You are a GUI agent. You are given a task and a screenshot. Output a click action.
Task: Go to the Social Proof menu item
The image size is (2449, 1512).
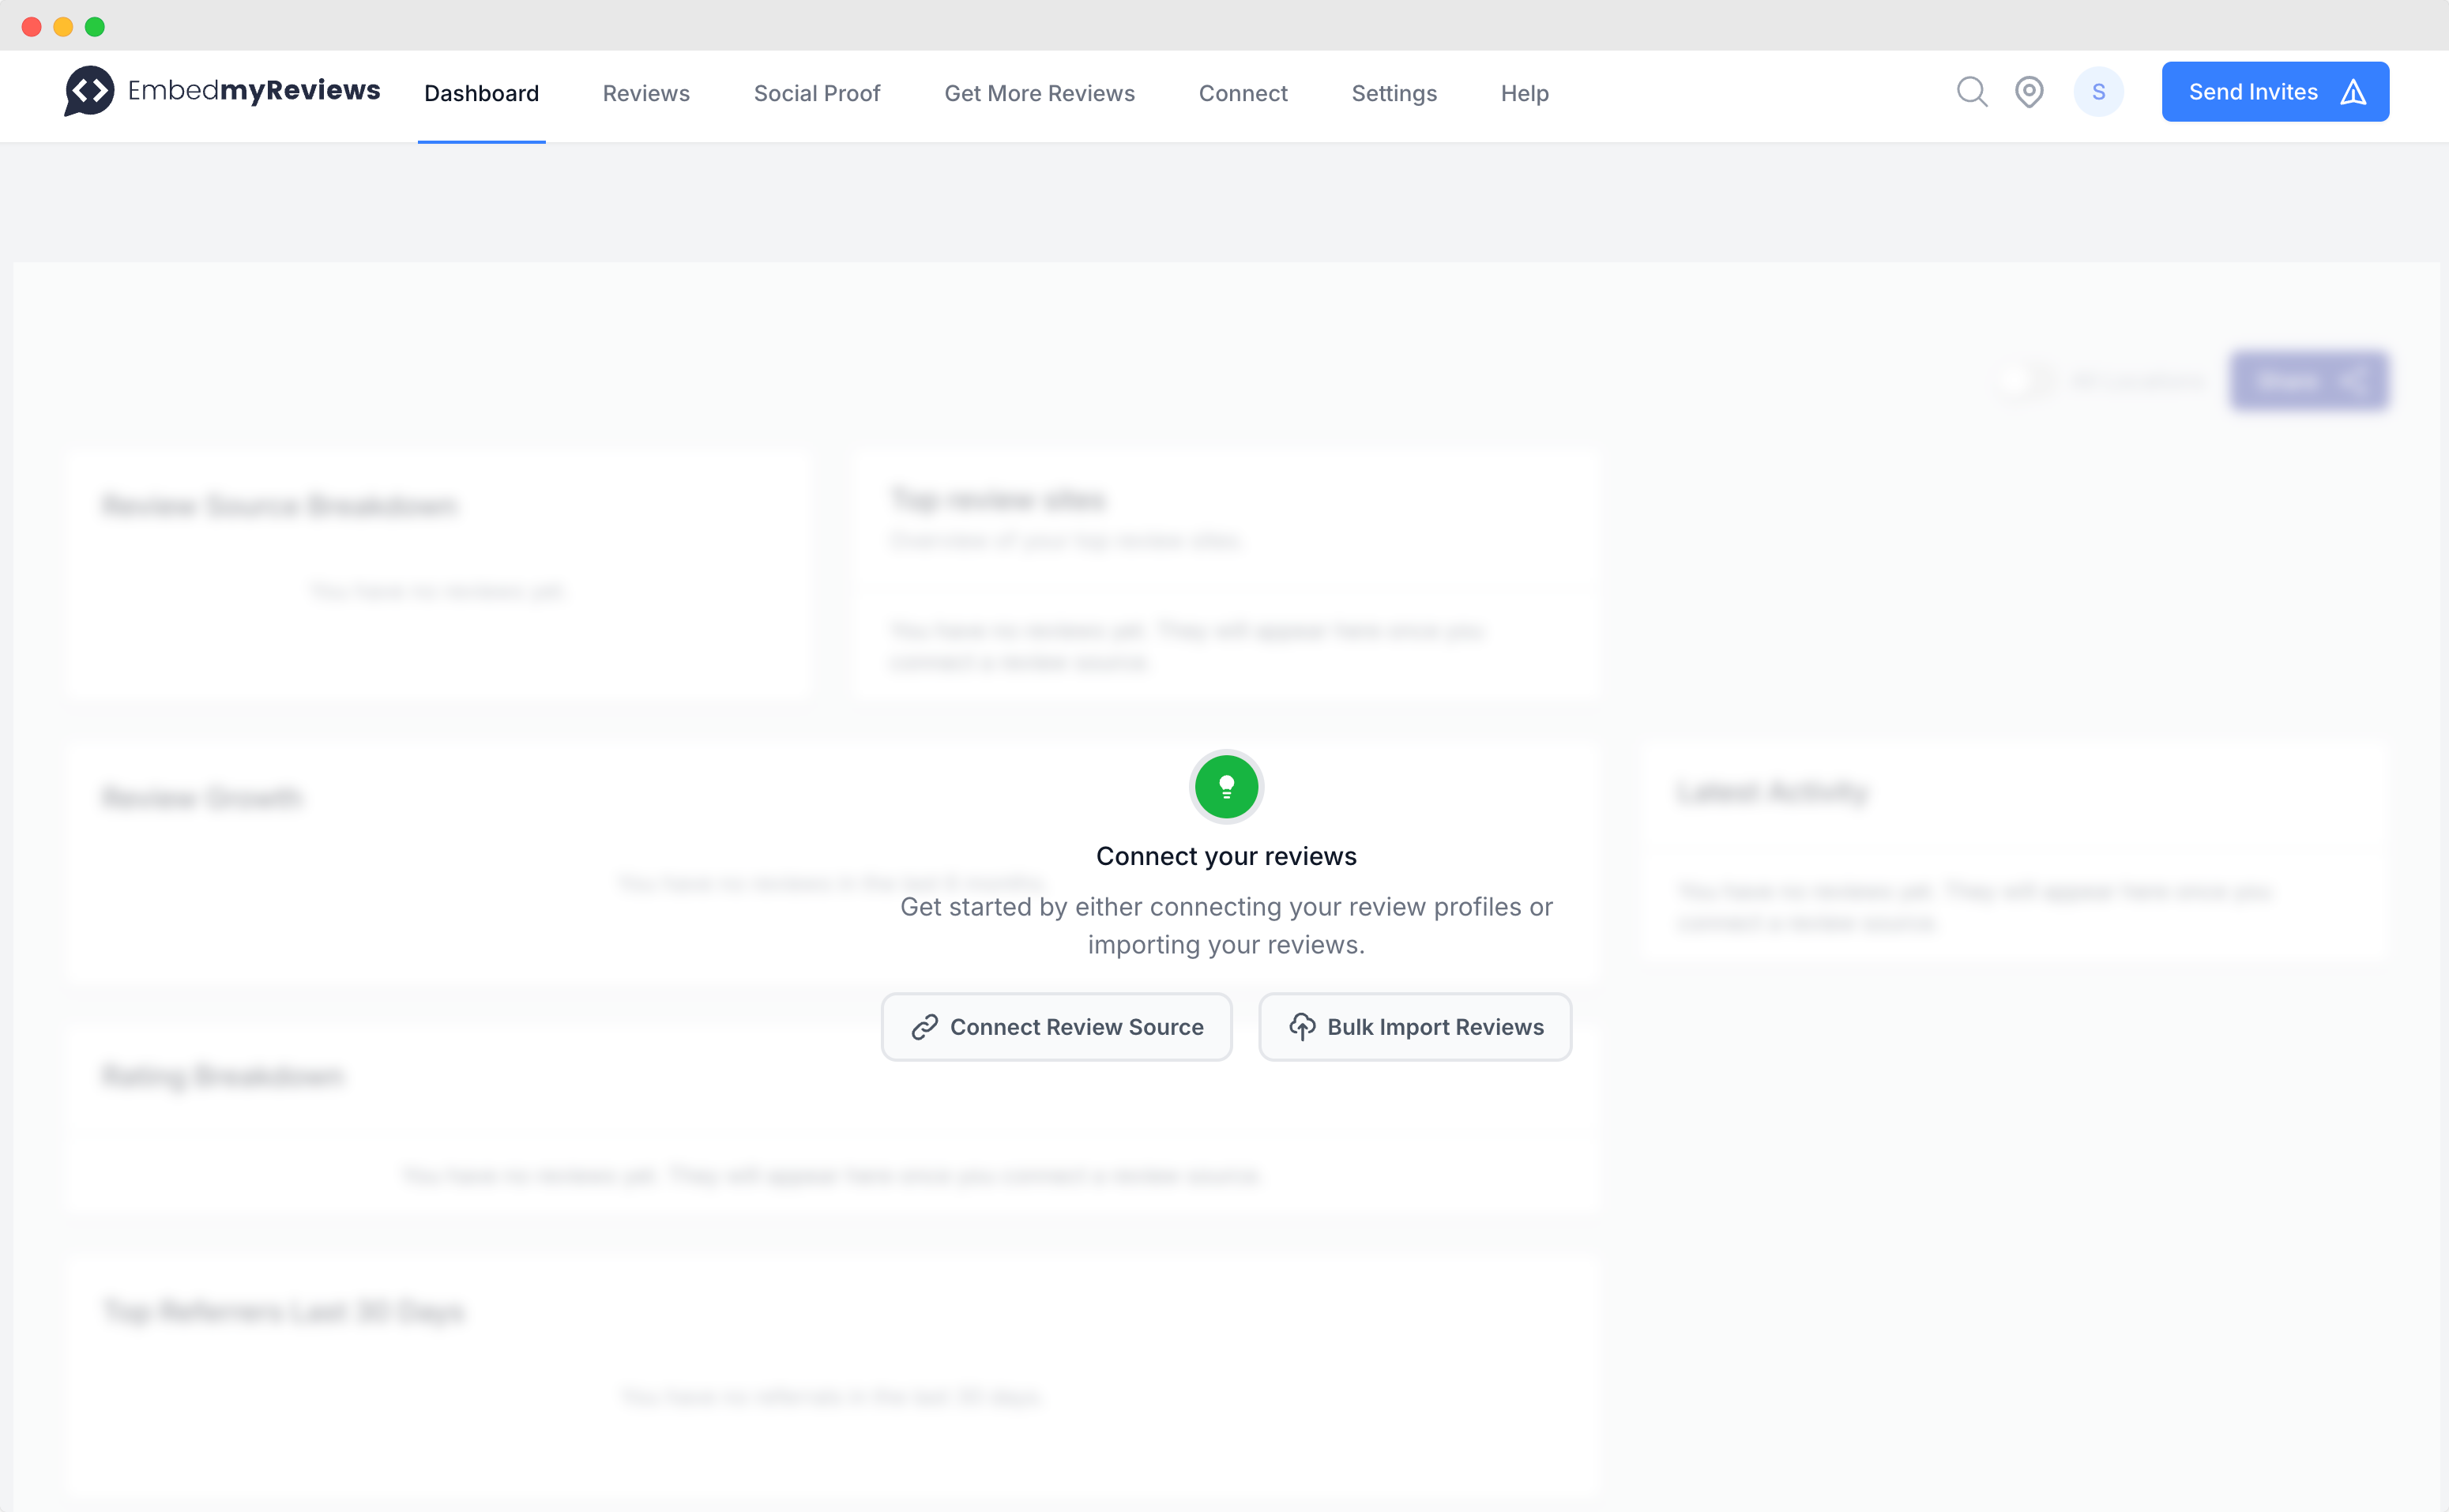(816, 93)
